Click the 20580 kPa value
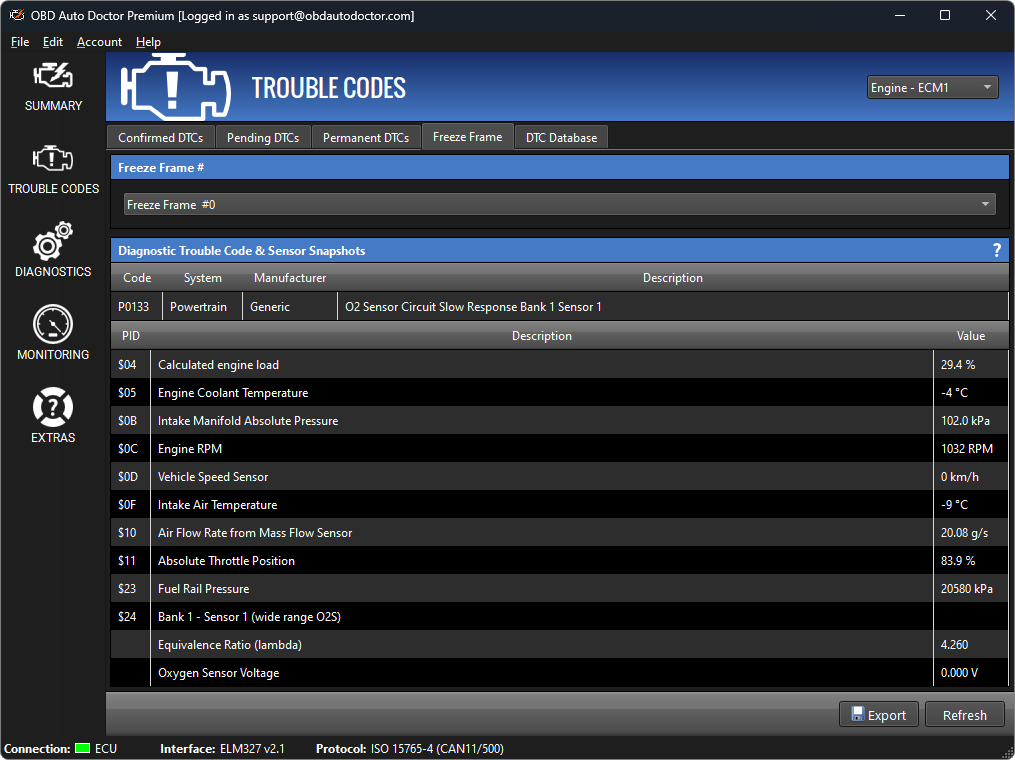The image size is (1015, 760). (966, 588)
